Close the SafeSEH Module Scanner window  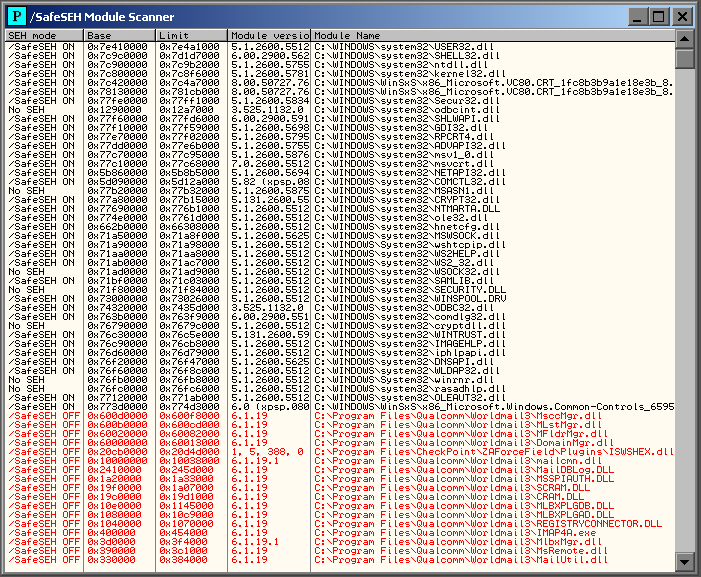[682, 17]
